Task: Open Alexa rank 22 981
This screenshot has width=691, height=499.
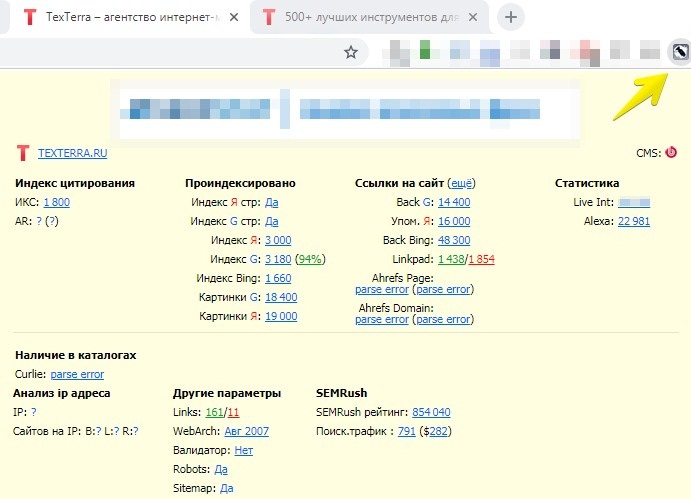Action: [634, 221]
